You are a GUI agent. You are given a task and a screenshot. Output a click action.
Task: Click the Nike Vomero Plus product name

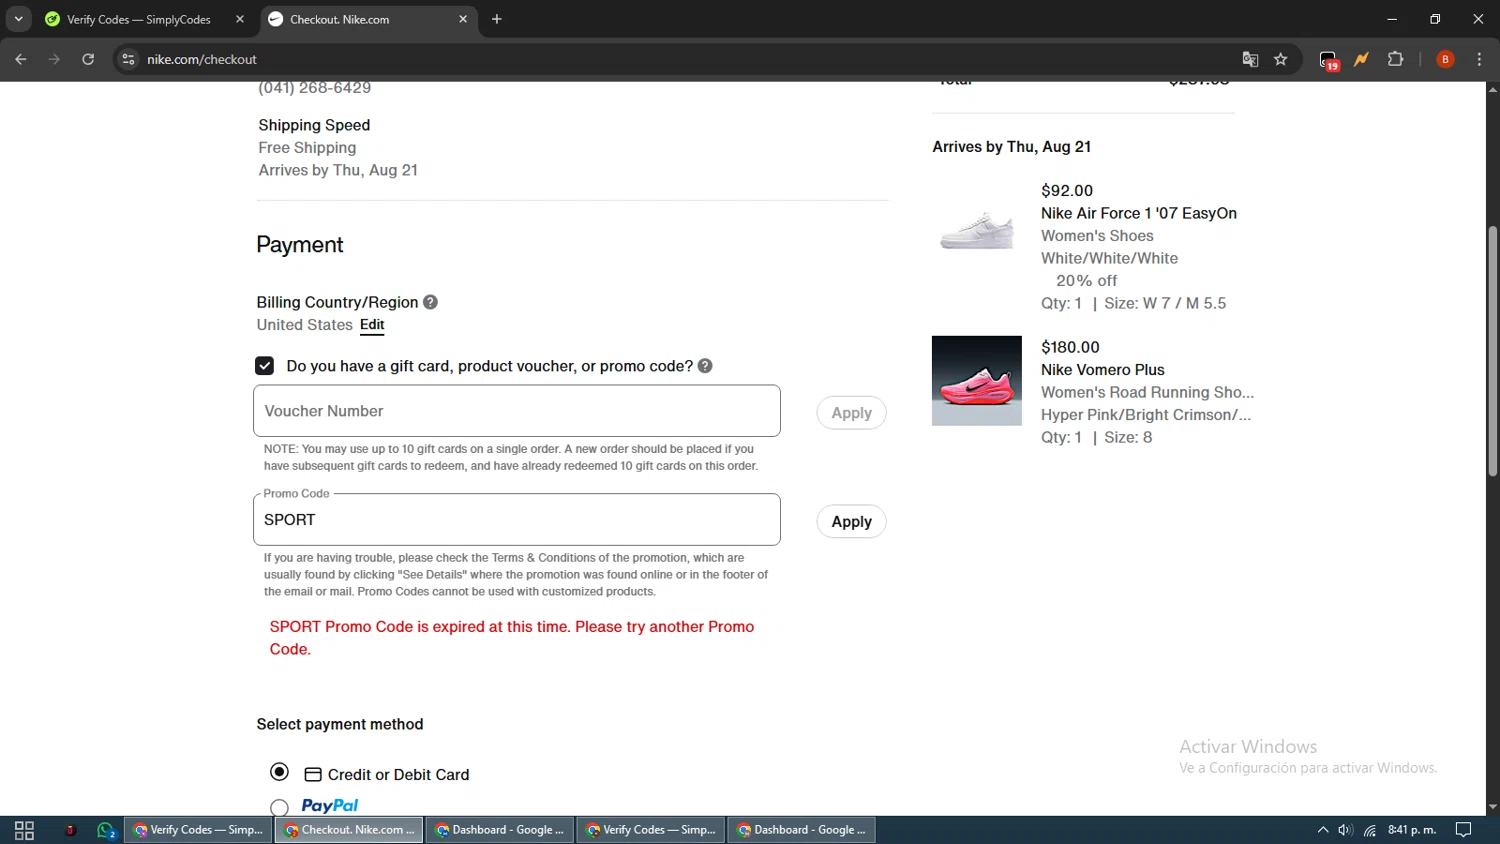[1103, 370]
